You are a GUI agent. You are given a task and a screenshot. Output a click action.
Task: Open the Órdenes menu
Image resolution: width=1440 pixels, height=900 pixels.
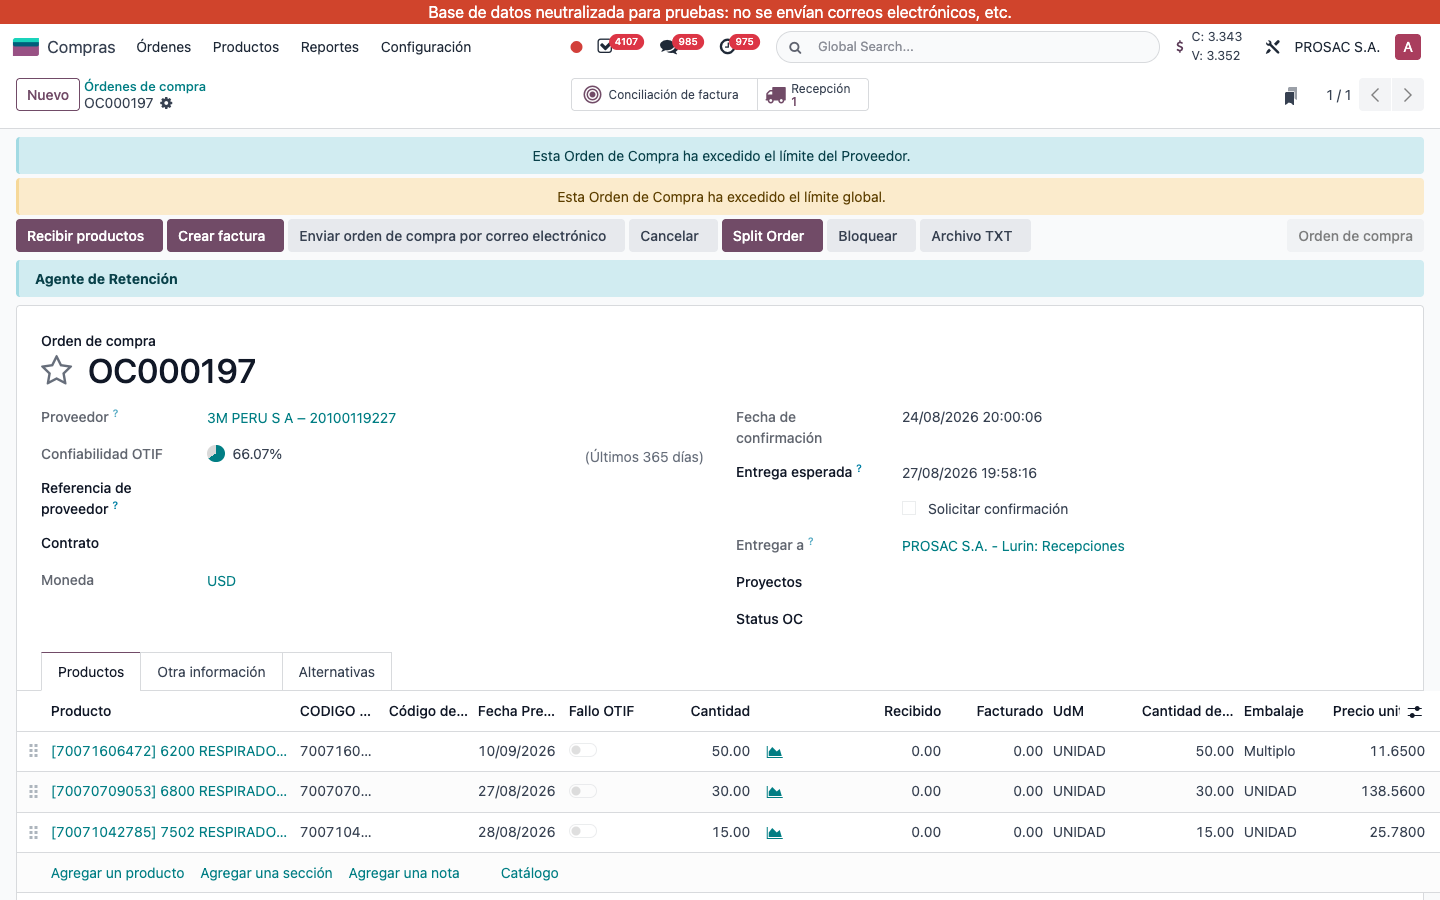point(164,47)
